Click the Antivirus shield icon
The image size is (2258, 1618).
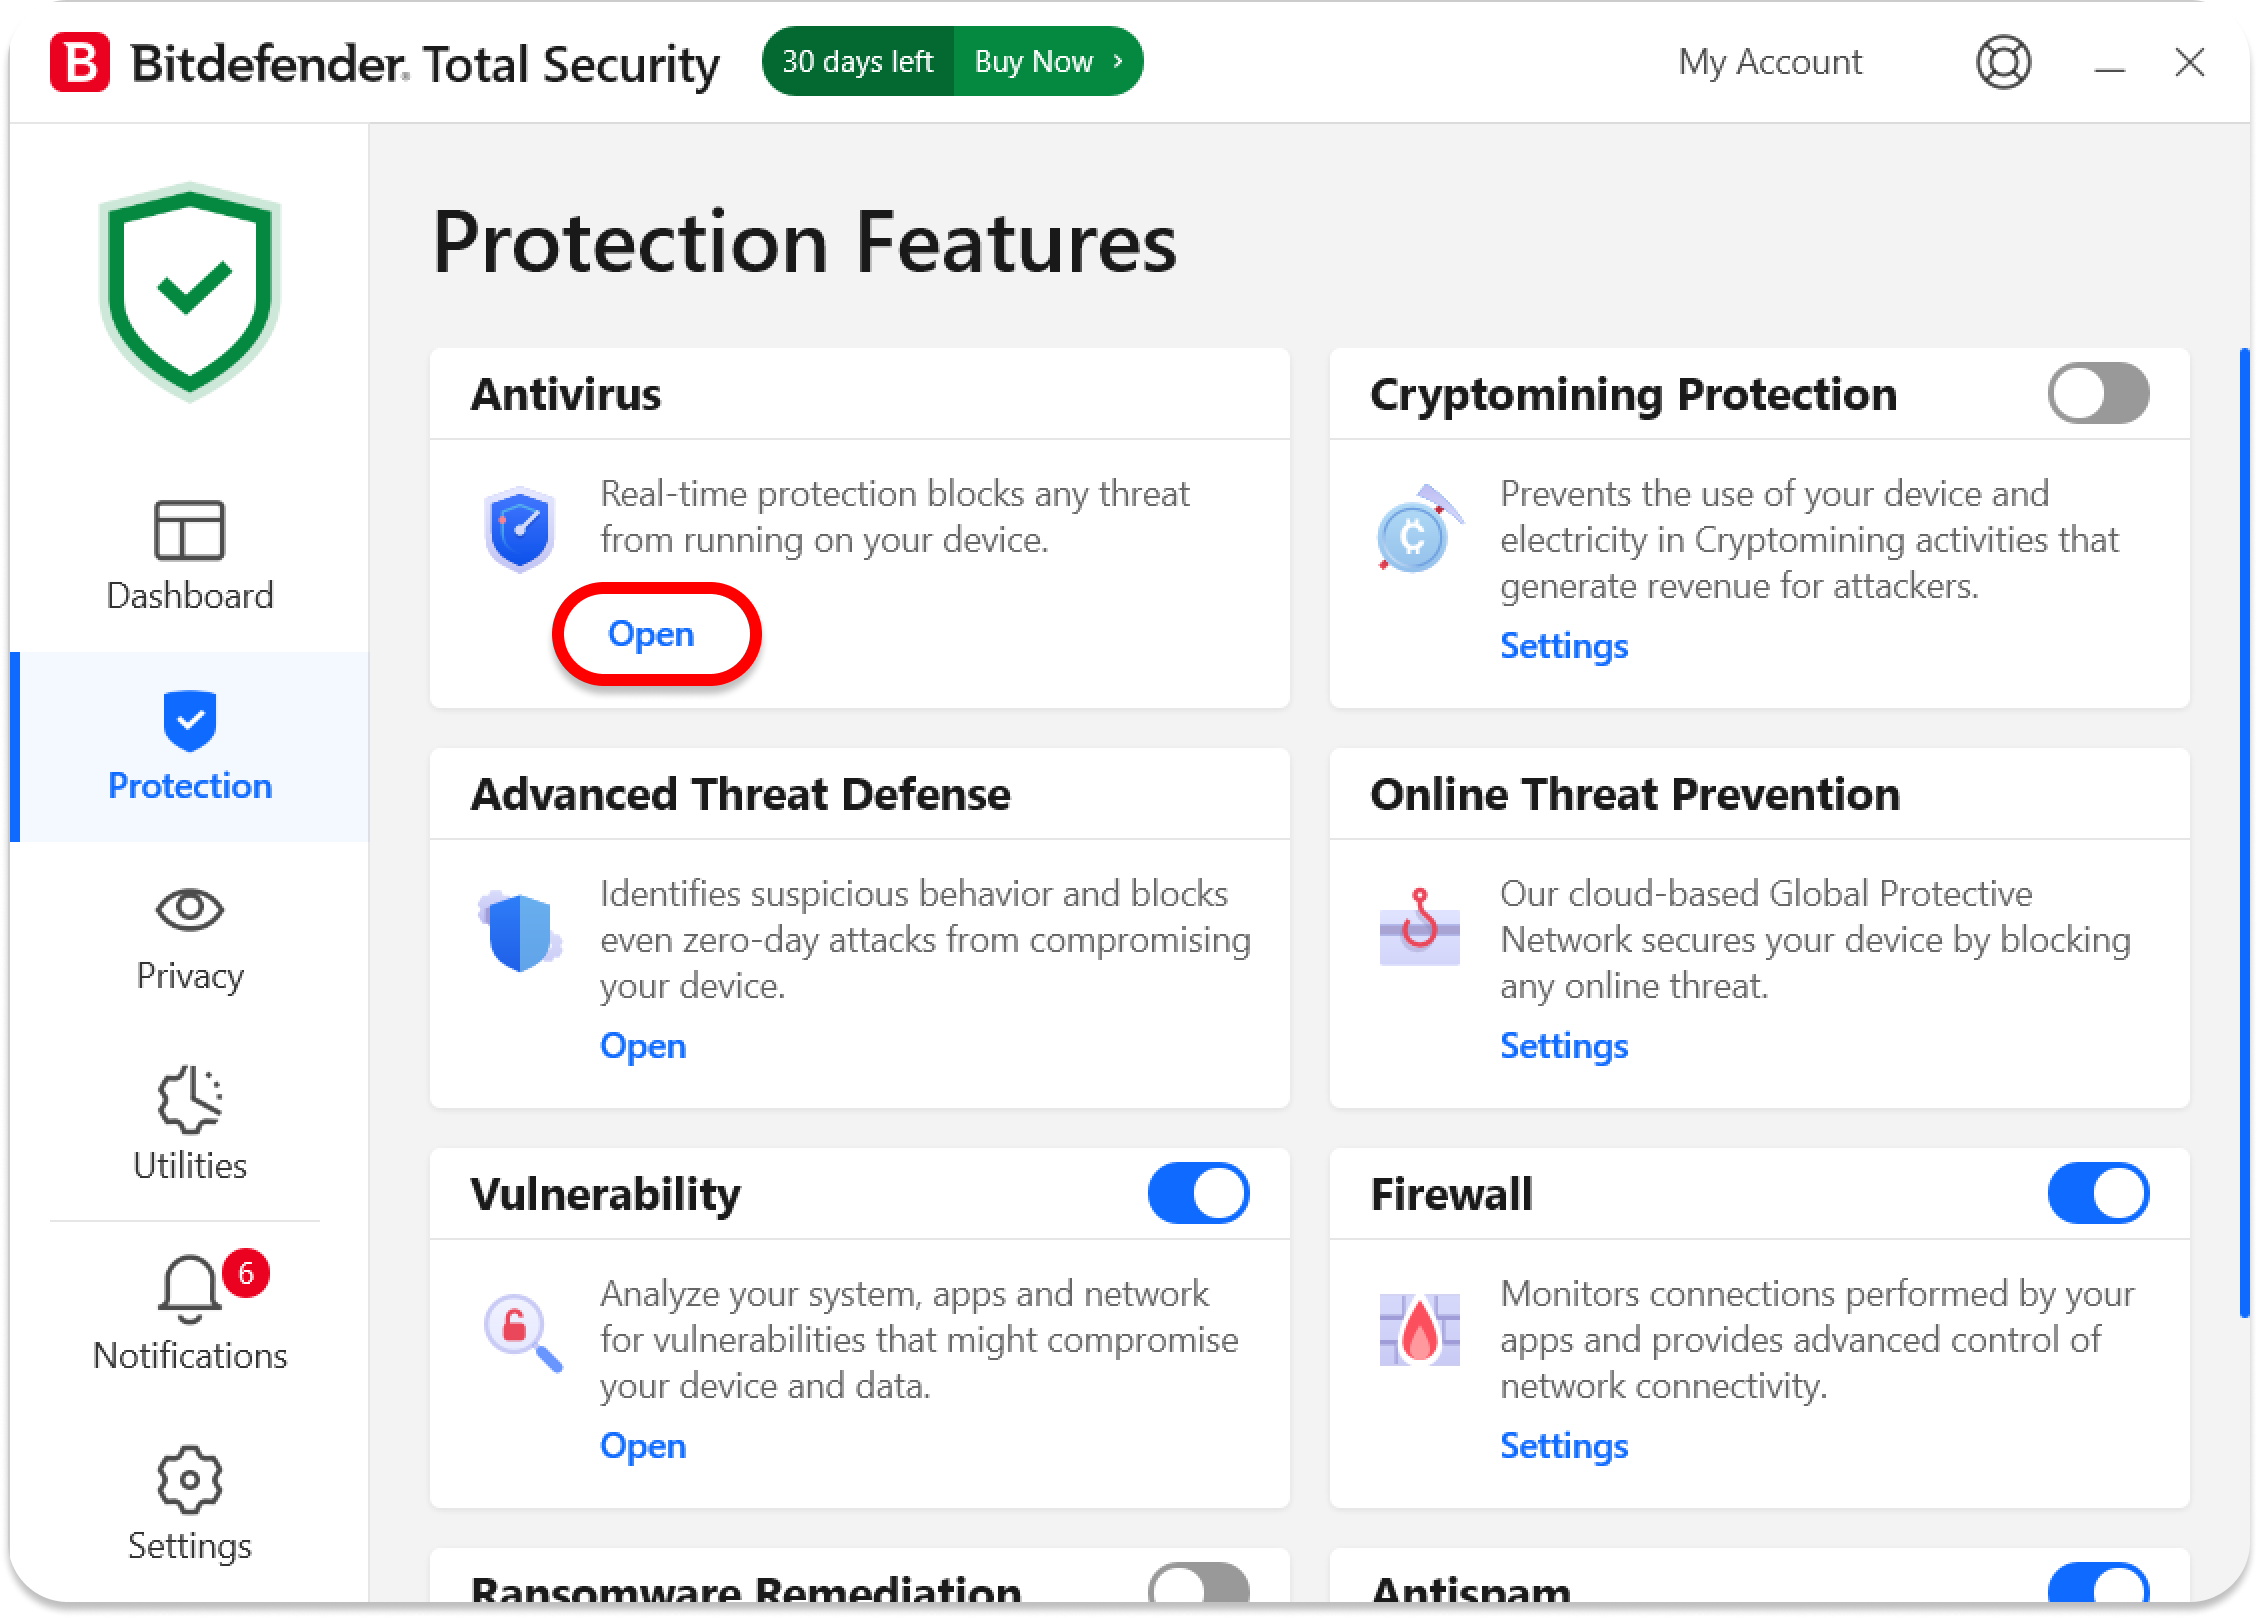[x=519, y=529]
